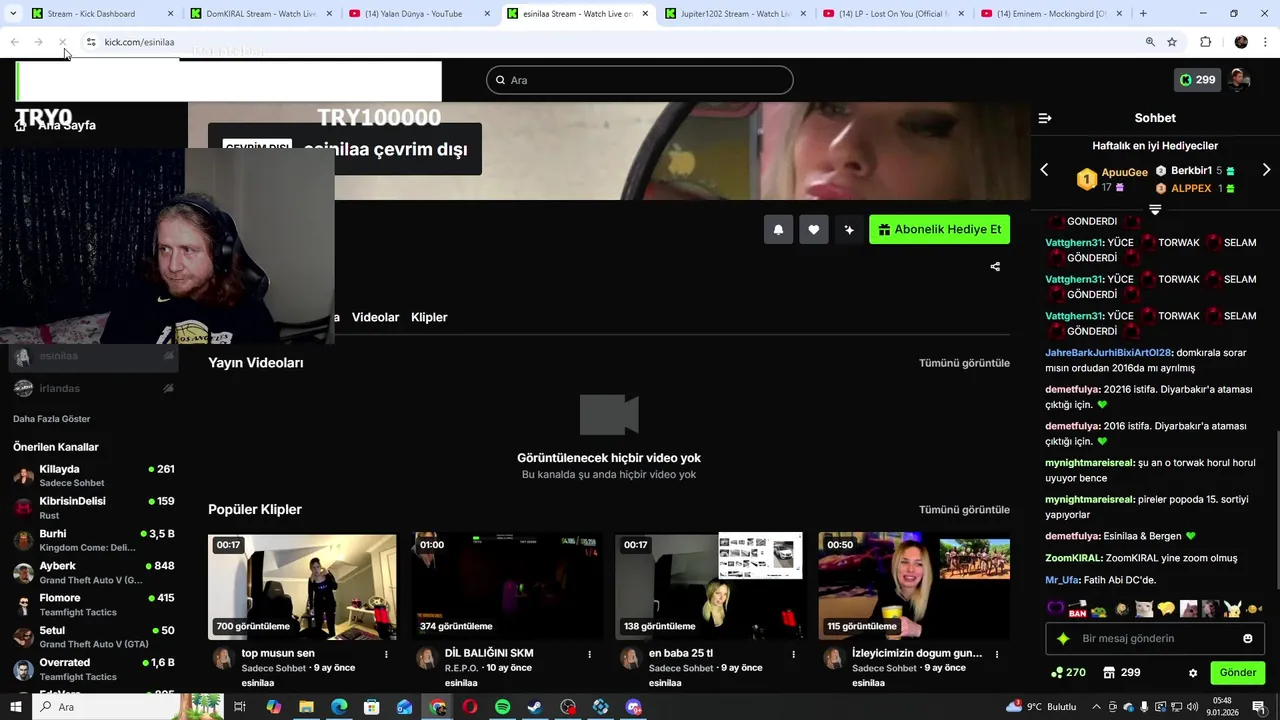Open Steam from the taskbar
Screen dimensions: 1280x720
[535, 707]
